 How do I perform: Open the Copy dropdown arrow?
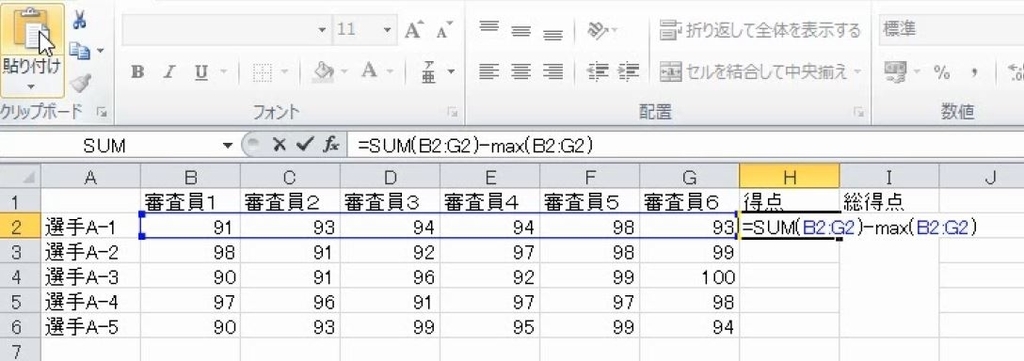pos(100,50)
